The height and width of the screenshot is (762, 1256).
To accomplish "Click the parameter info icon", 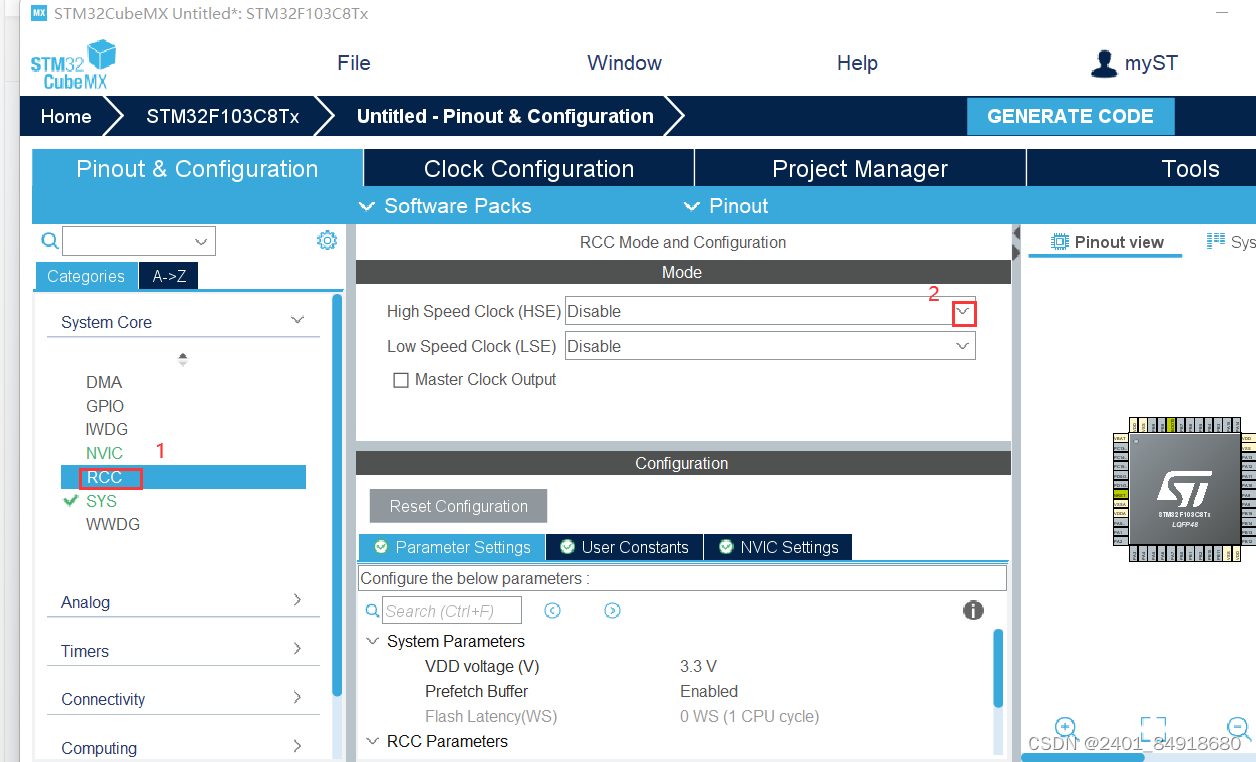I will point(973,610).
